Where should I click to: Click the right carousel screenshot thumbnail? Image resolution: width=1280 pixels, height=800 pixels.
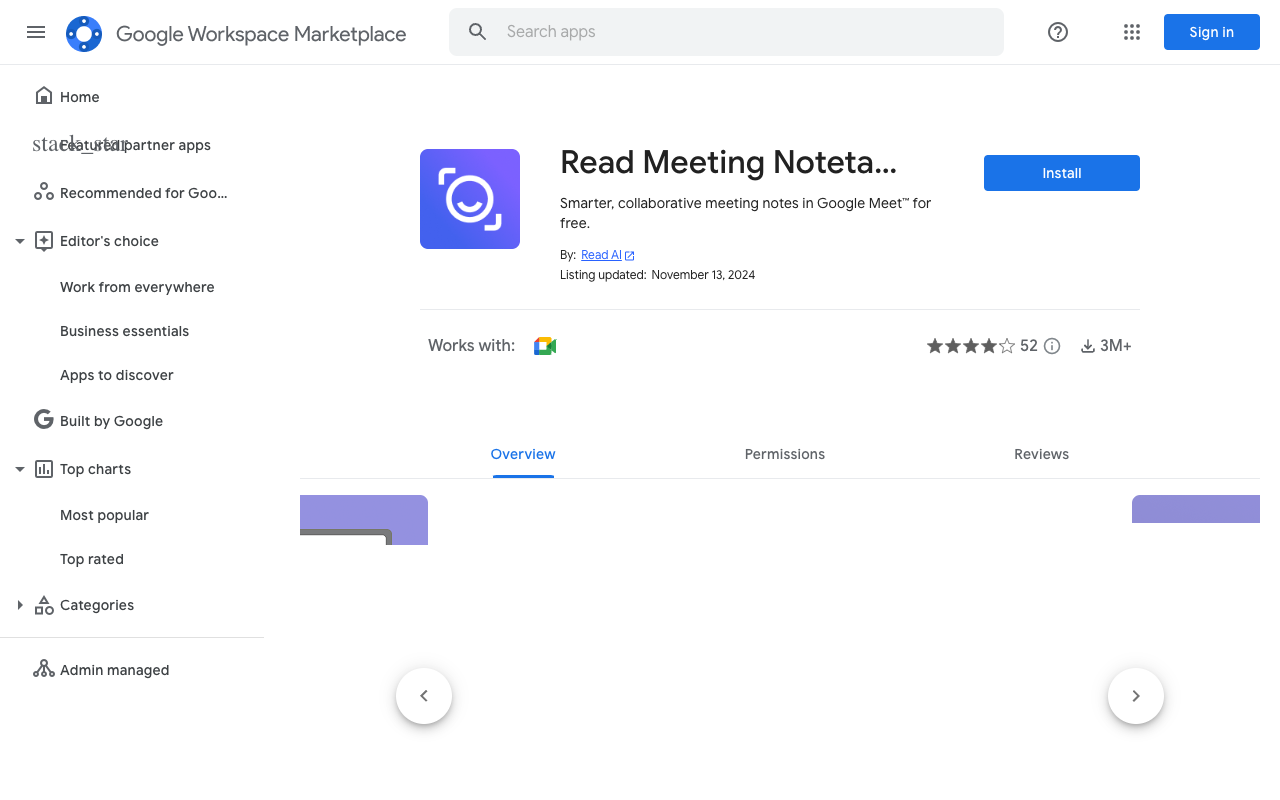coord(1196,509)
